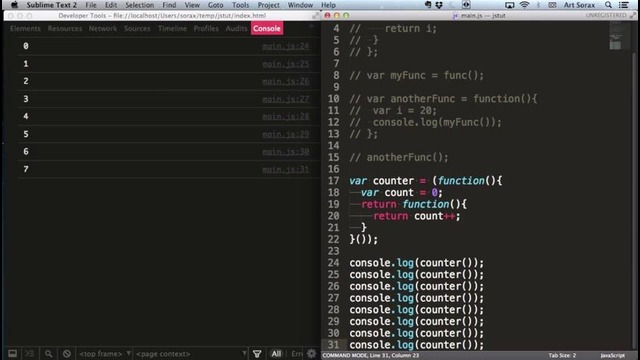
Task: Open the Project menu
Action: point(269,5)
